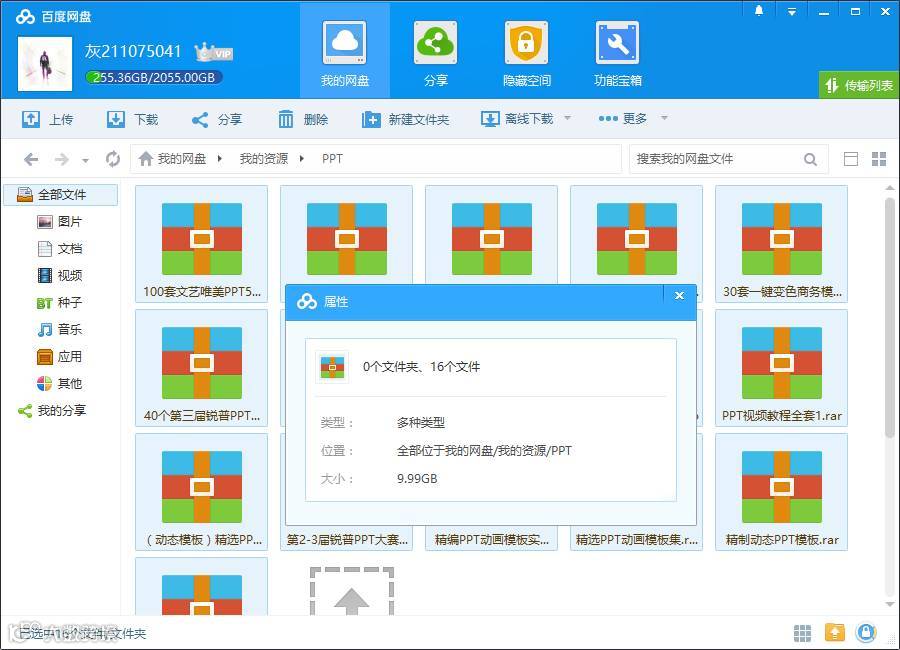Select the （动态模板）精选PP archive
Screen dimensions: 900x650
click(201, 492)
